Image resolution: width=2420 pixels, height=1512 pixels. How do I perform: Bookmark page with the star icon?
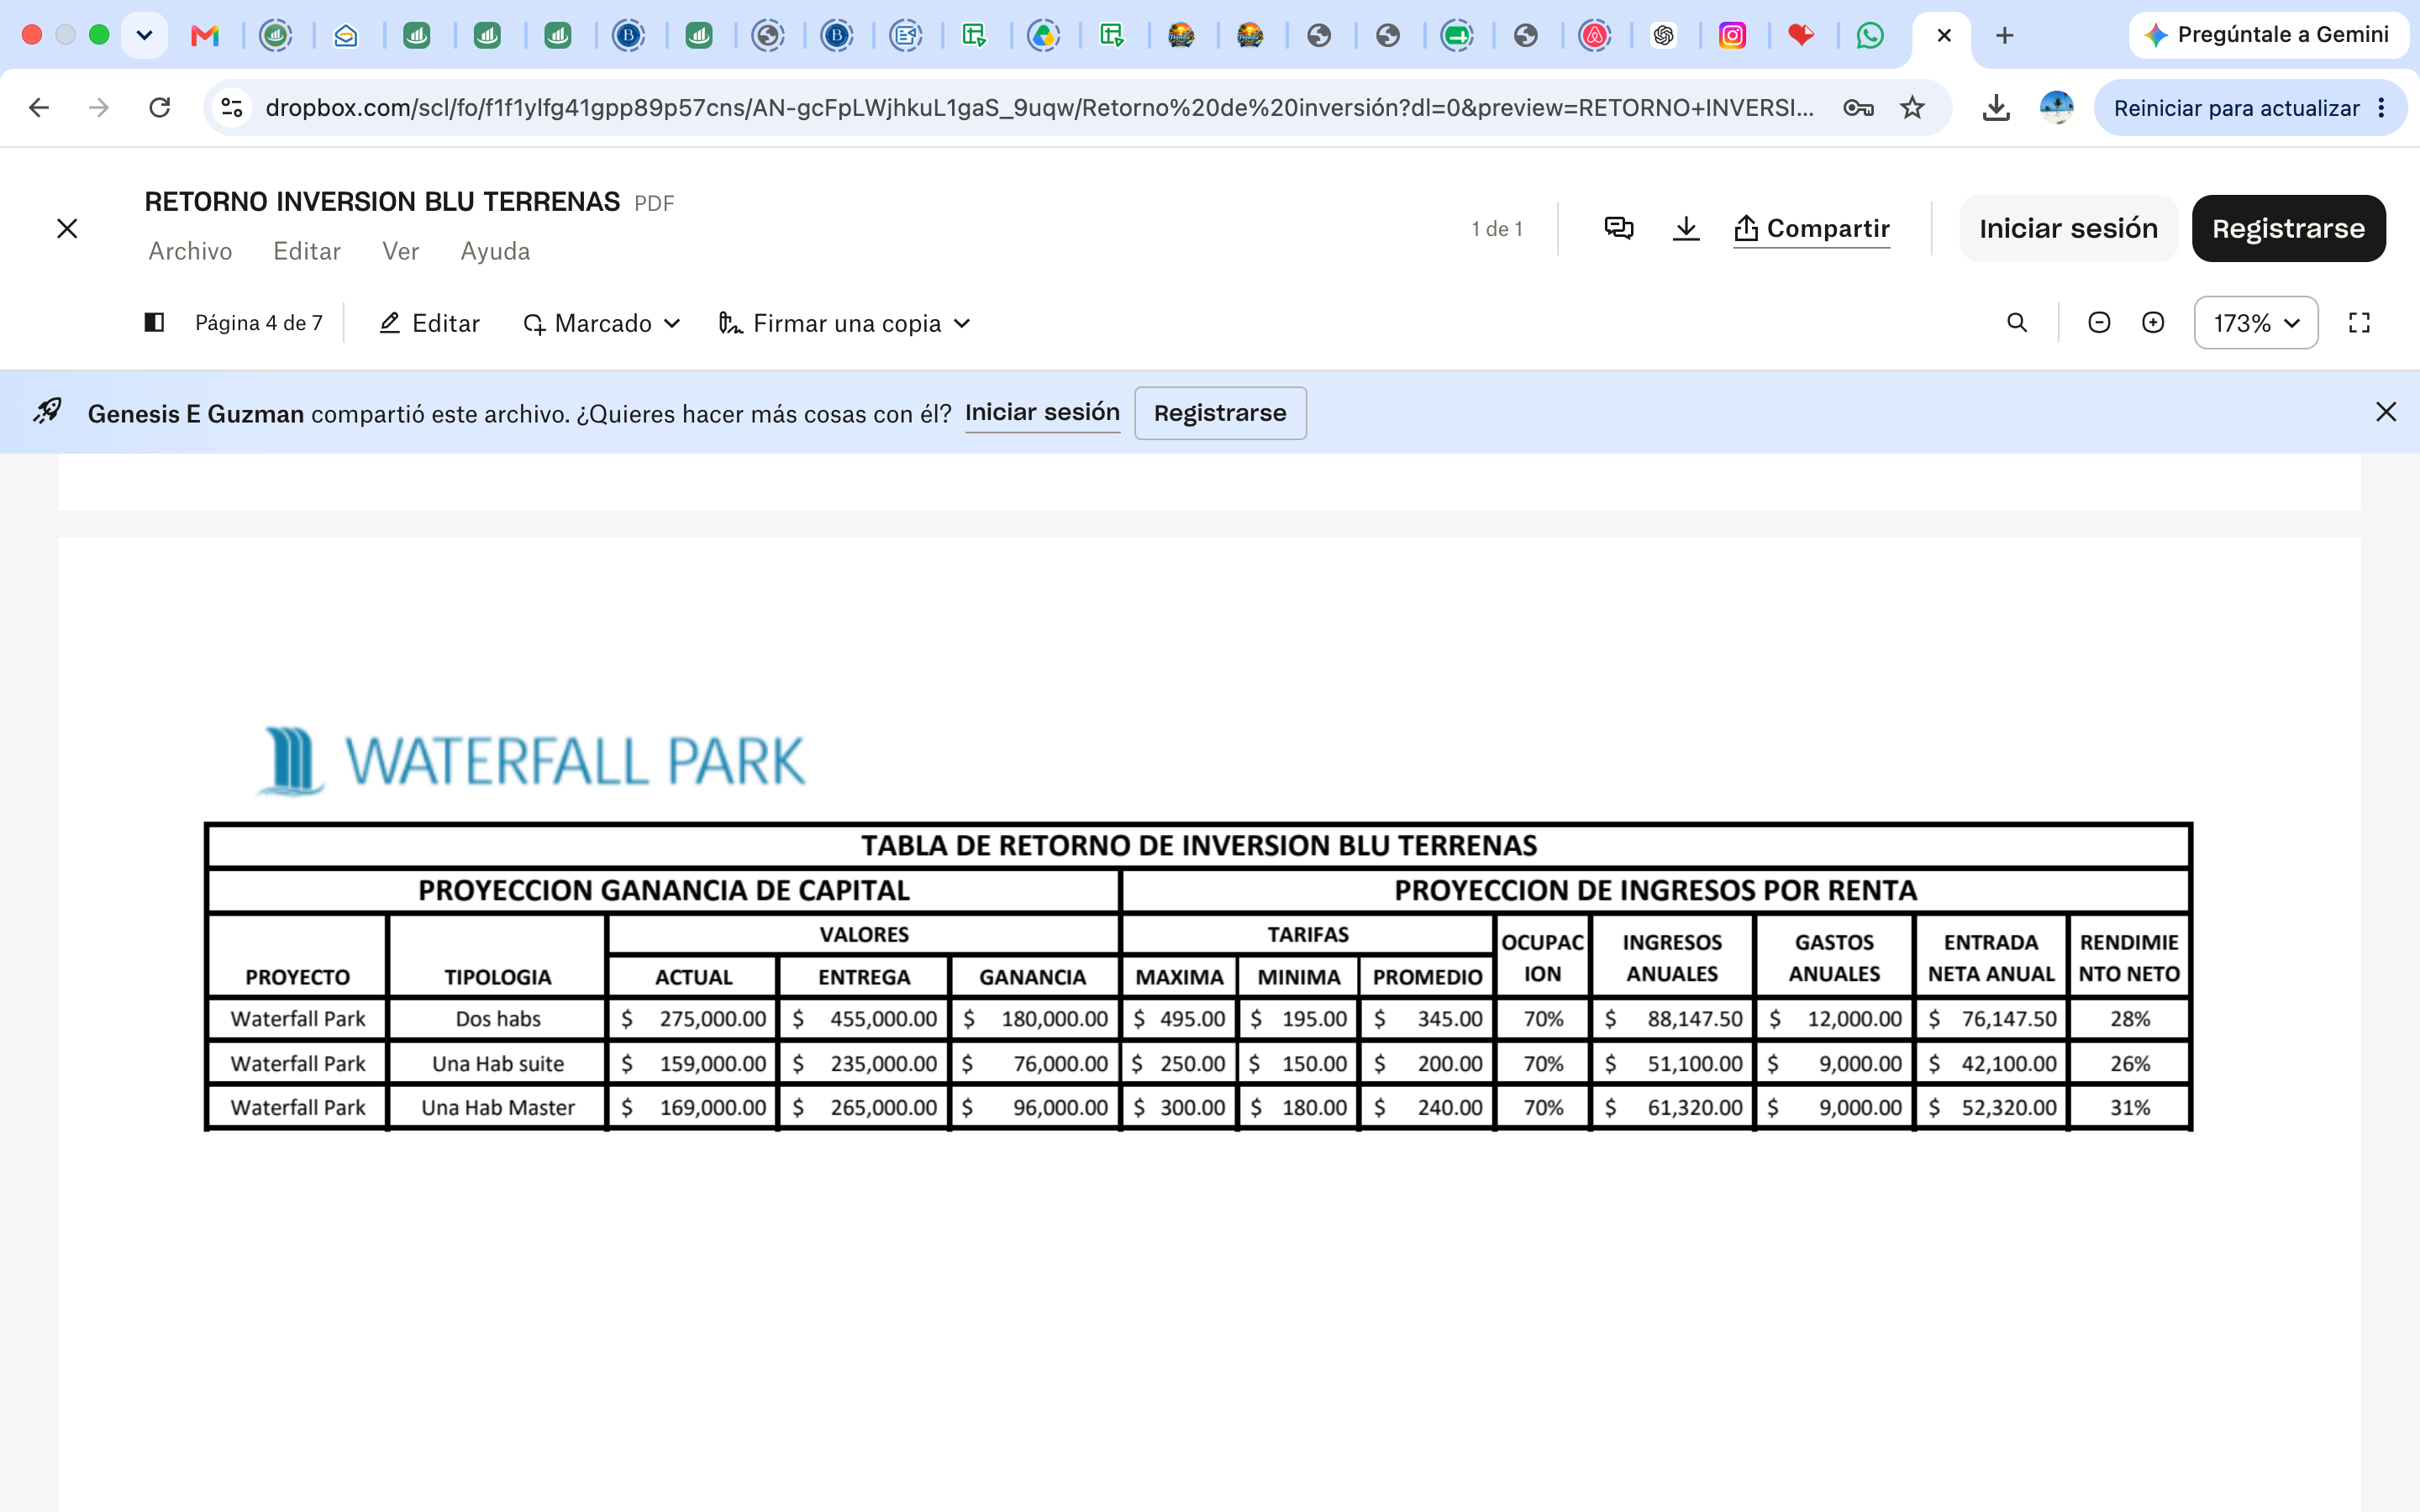pos(1912,107)
